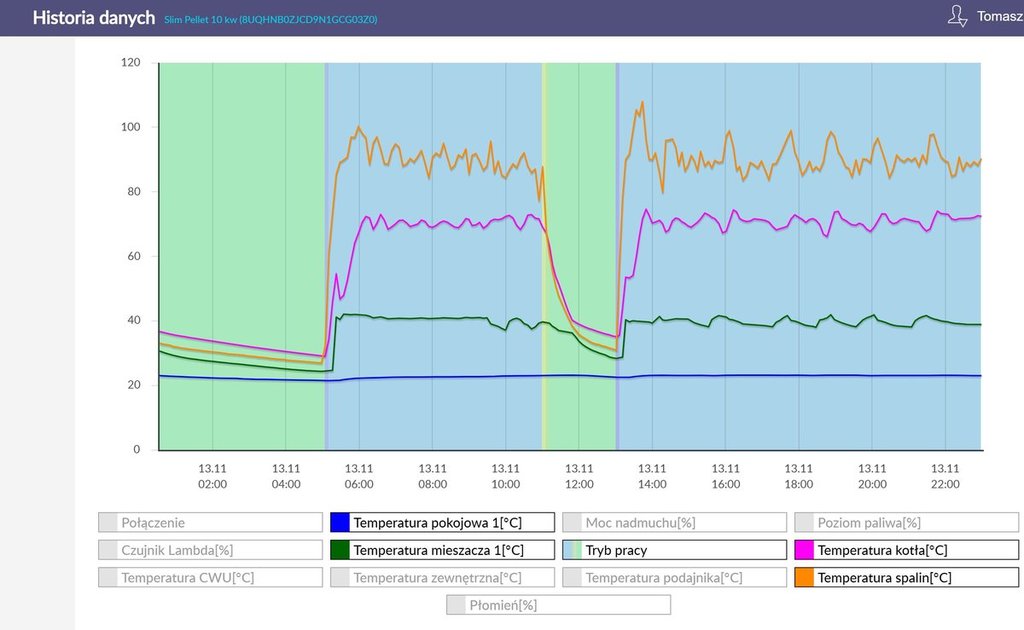1024x630 pixels.
Task: Click the magenta Temperatura kotła swatch
Action: point(804,550)
